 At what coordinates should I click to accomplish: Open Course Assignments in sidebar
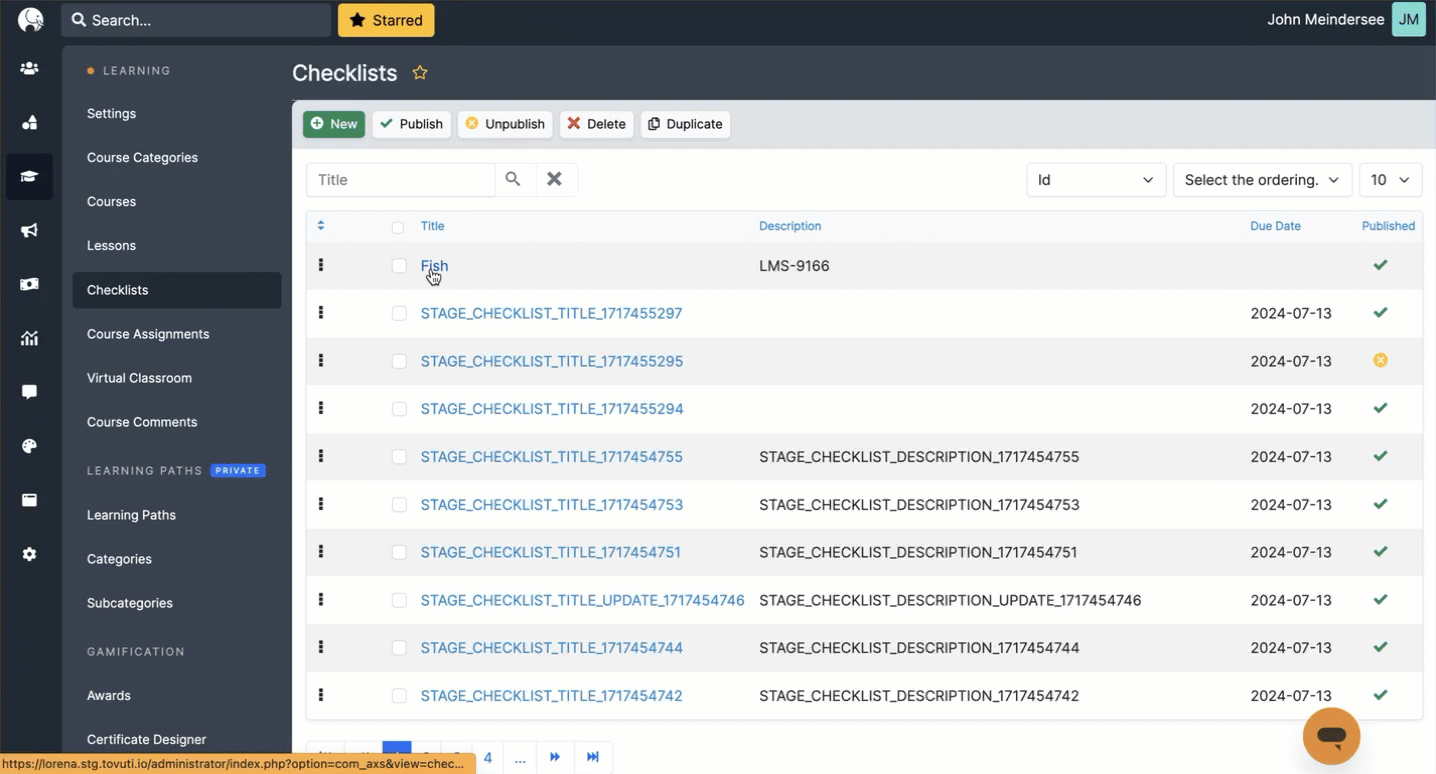point(148,334)
